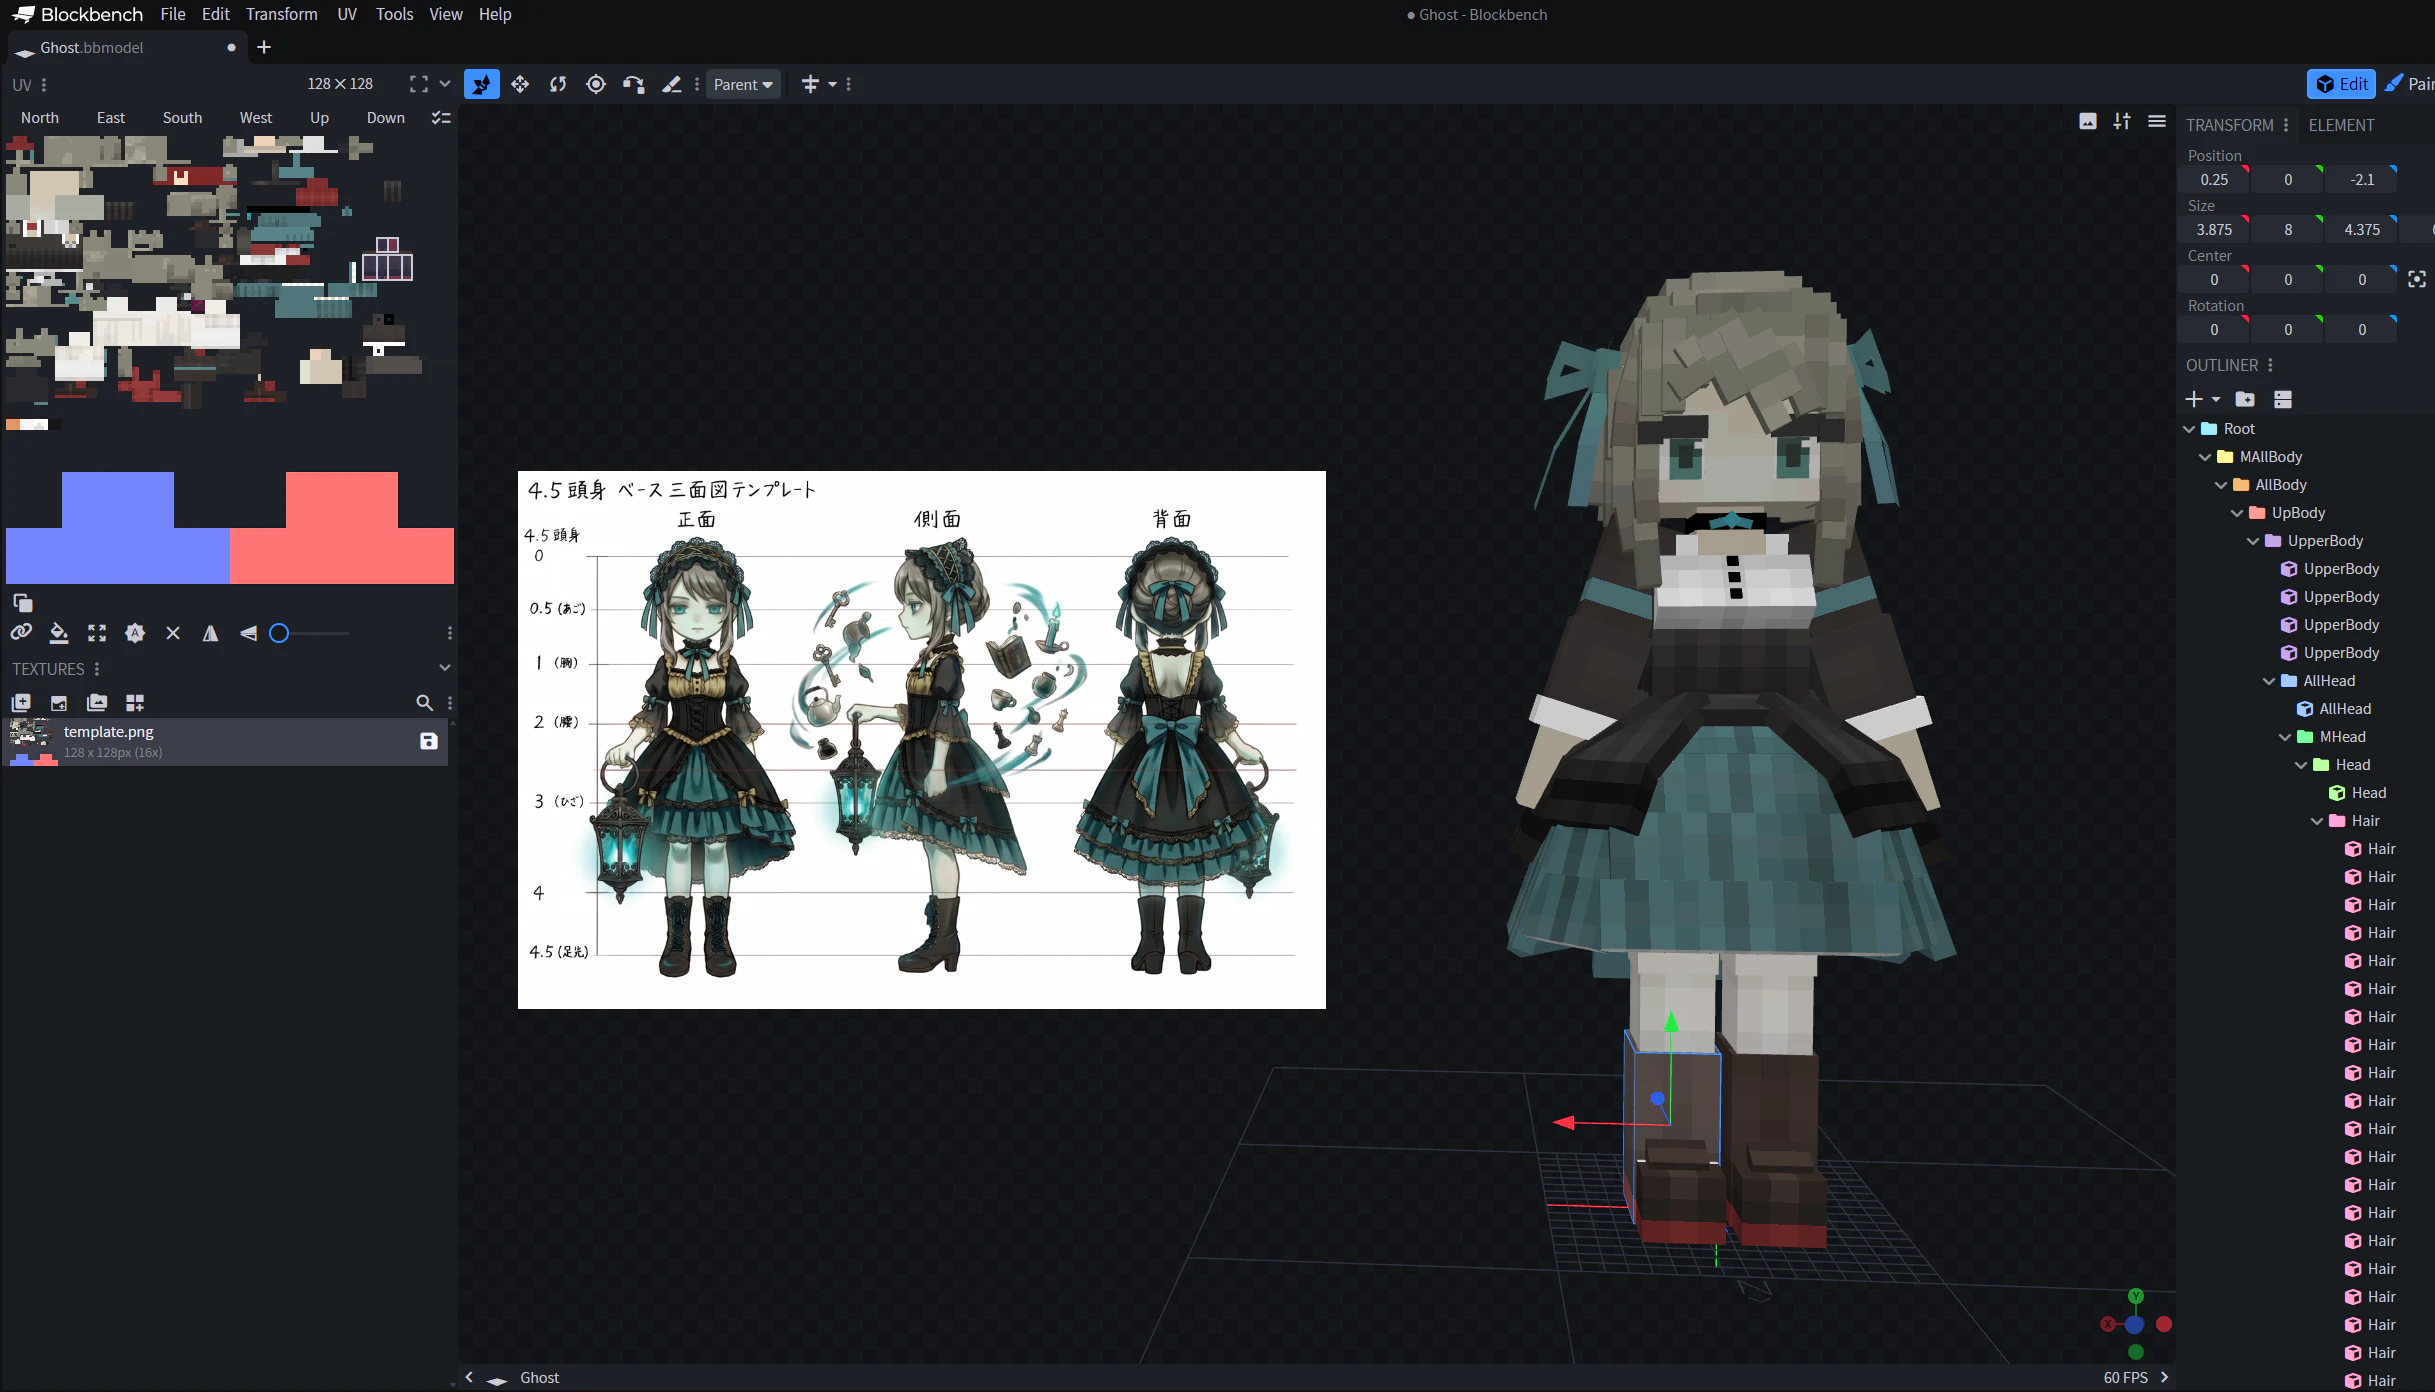Viewport: 2435px width, 1392px height.
Task: Select the North face button
Action: pyautogui.click(x=40, y=118)
